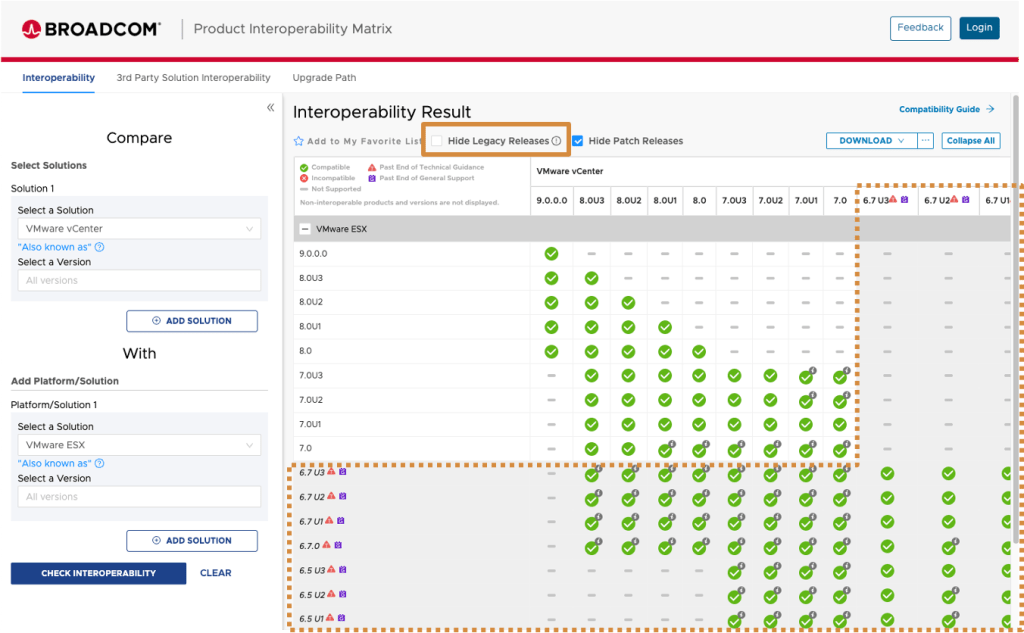Click the ESX 7.0U2 row label
1024x633 pixels.
click(311, 400)
